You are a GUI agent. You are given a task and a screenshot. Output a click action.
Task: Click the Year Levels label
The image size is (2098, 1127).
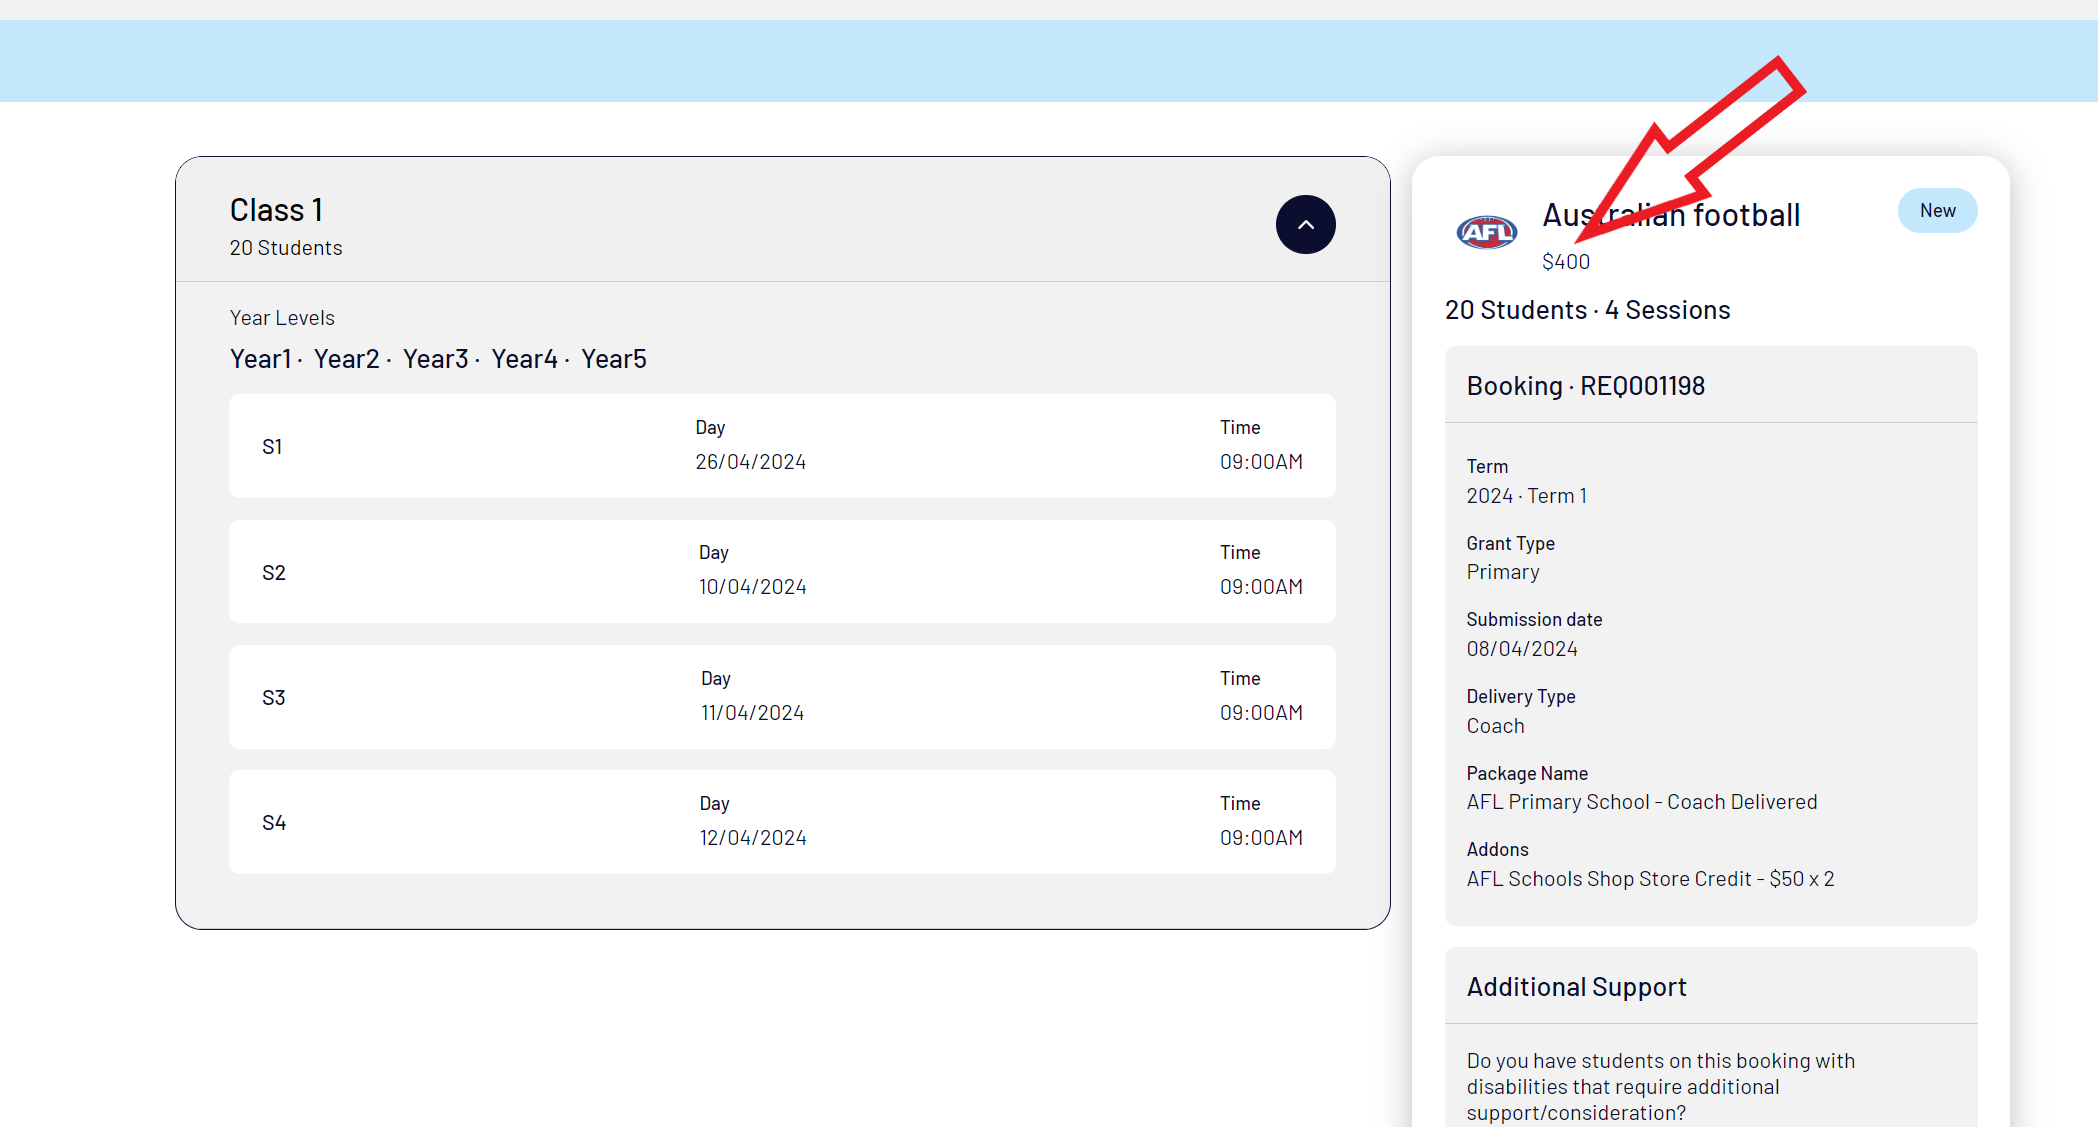tap(282, 318)
